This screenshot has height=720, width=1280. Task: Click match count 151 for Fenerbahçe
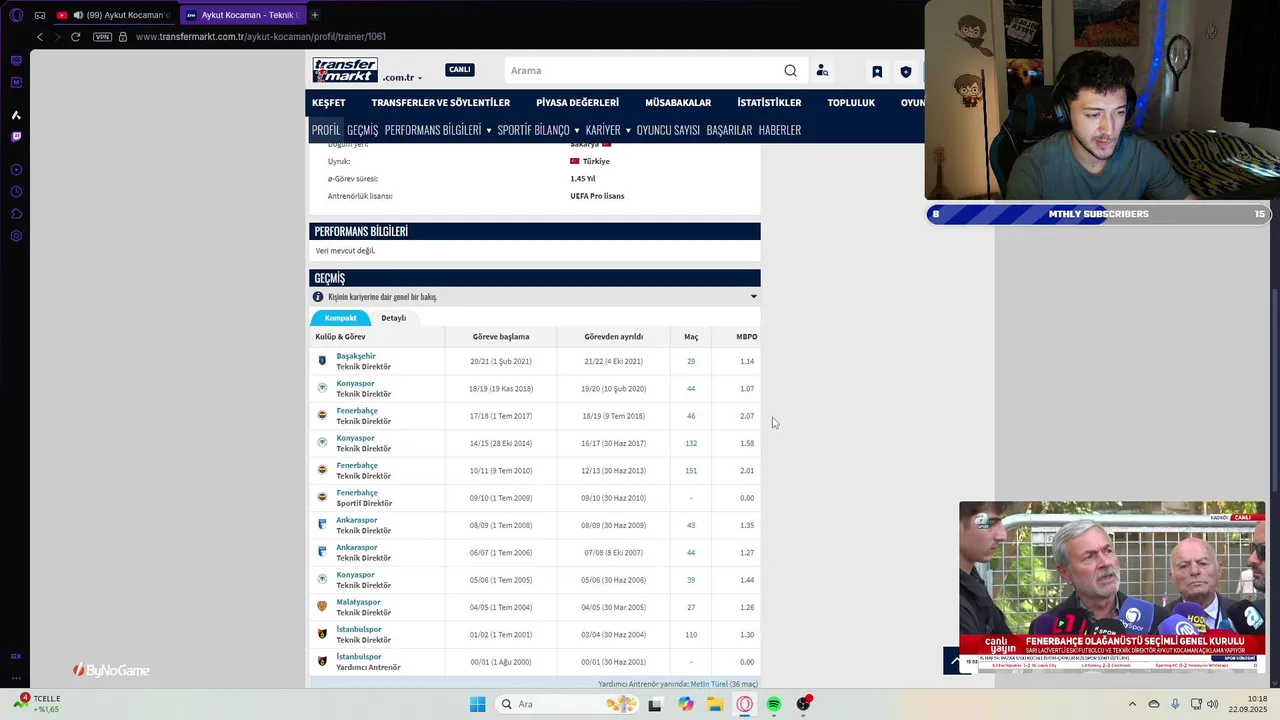pyautogui.click(x=691, y=470)
